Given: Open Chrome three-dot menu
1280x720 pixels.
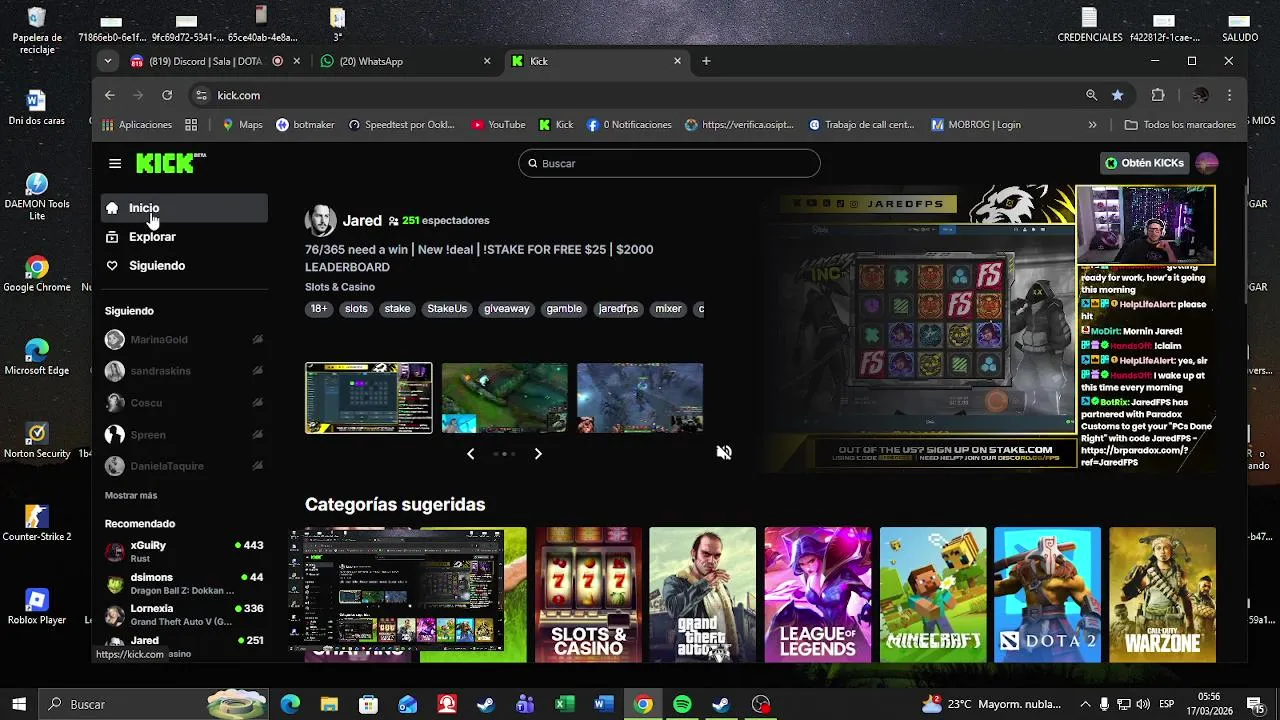Looking at the screenshot, I should click(x=1230, y=95).
